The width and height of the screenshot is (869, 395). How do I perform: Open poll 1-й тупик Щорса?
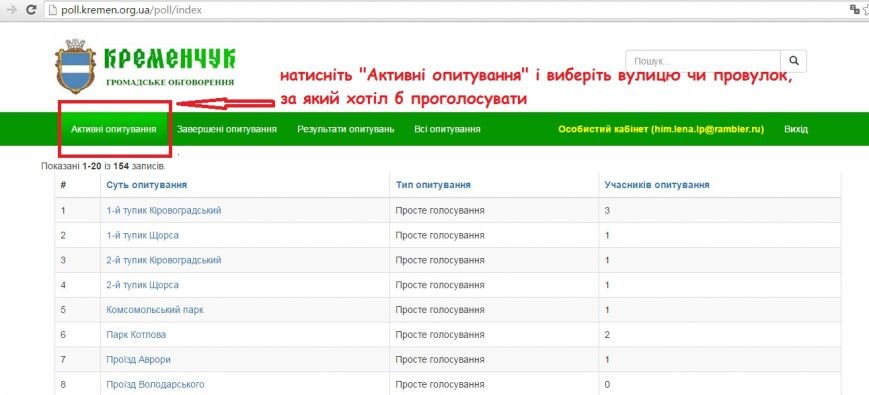[142, 235]
